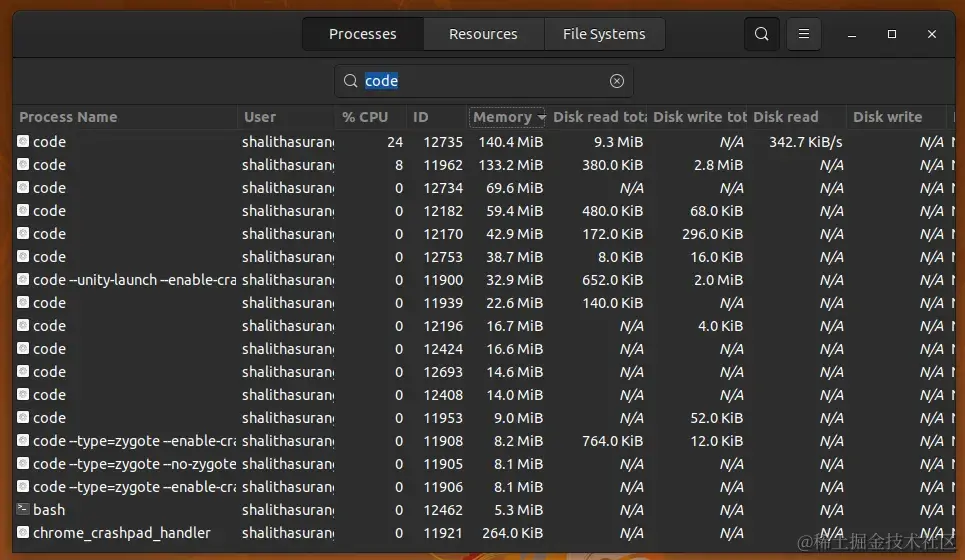The image size is (965, 560).
Task: Sort by Disk write column header
Action: click(897, 117)
